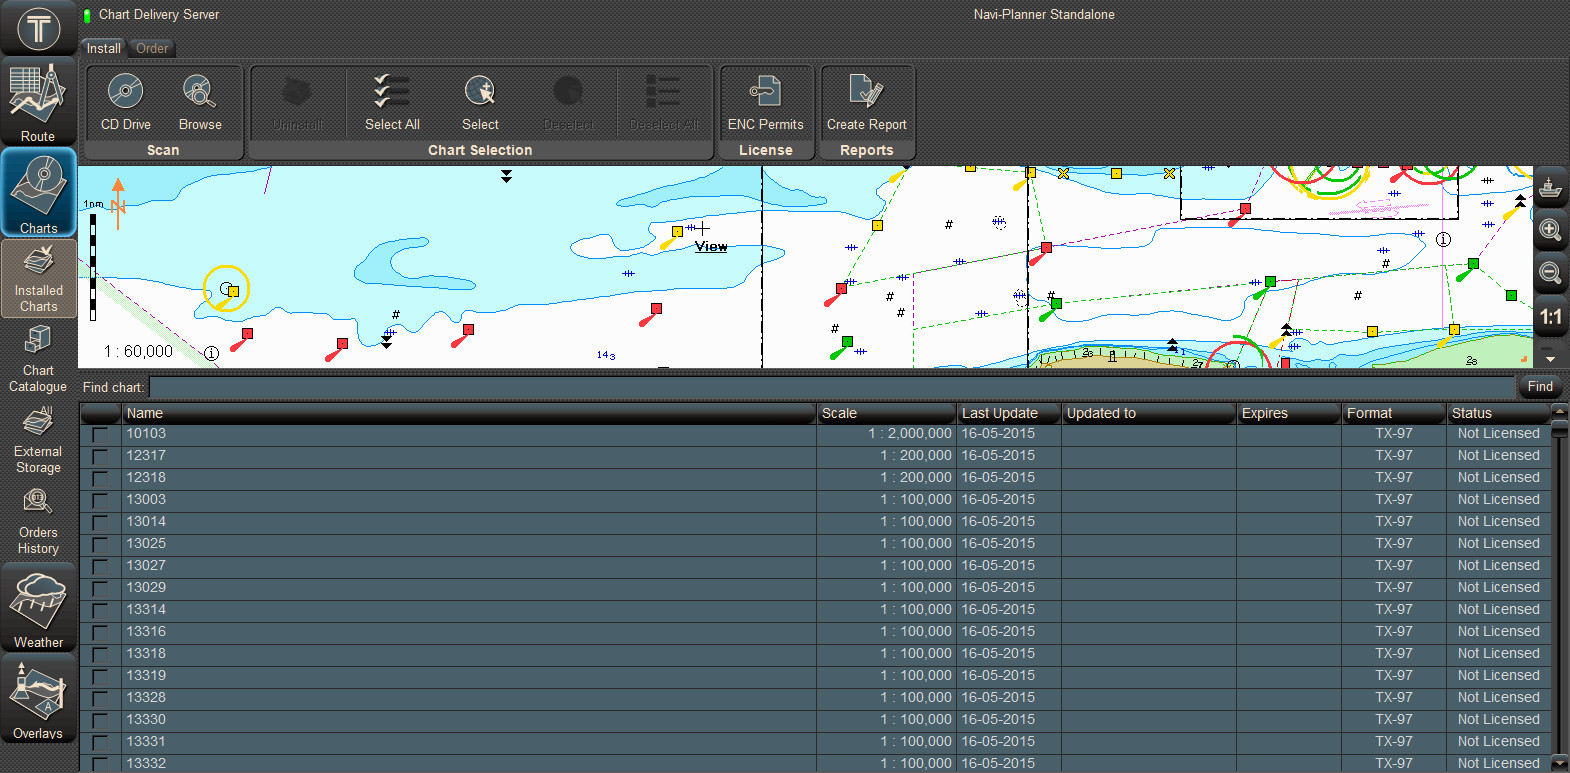Zoom out on the chart preview

point(1550,273)
